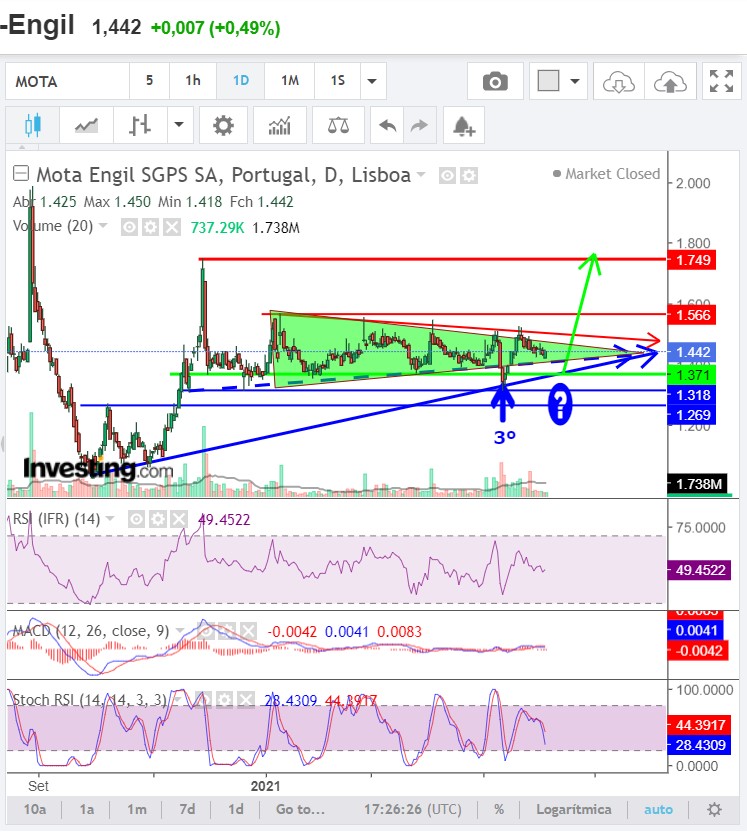This screenshot has height=832, width=747.
Task: Hide the Volume indicator via eye icon
Action: (x=129, y=228)
